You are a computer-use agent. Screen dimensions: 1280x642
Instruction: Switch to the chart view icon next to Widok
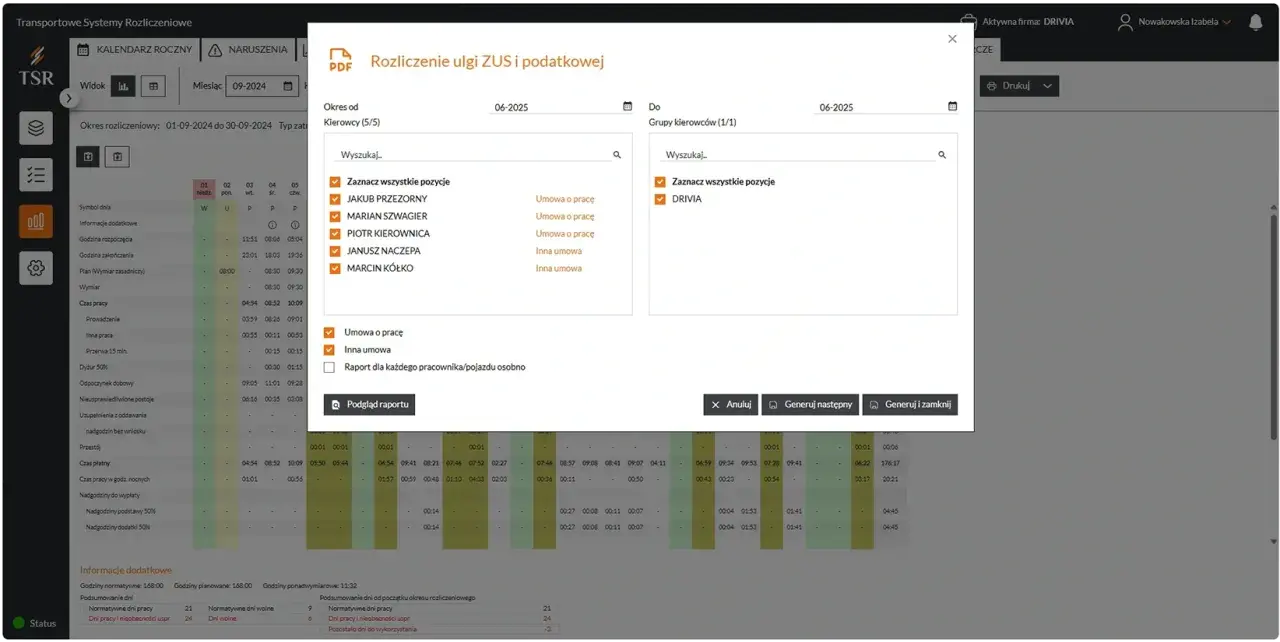coord(123,86)
